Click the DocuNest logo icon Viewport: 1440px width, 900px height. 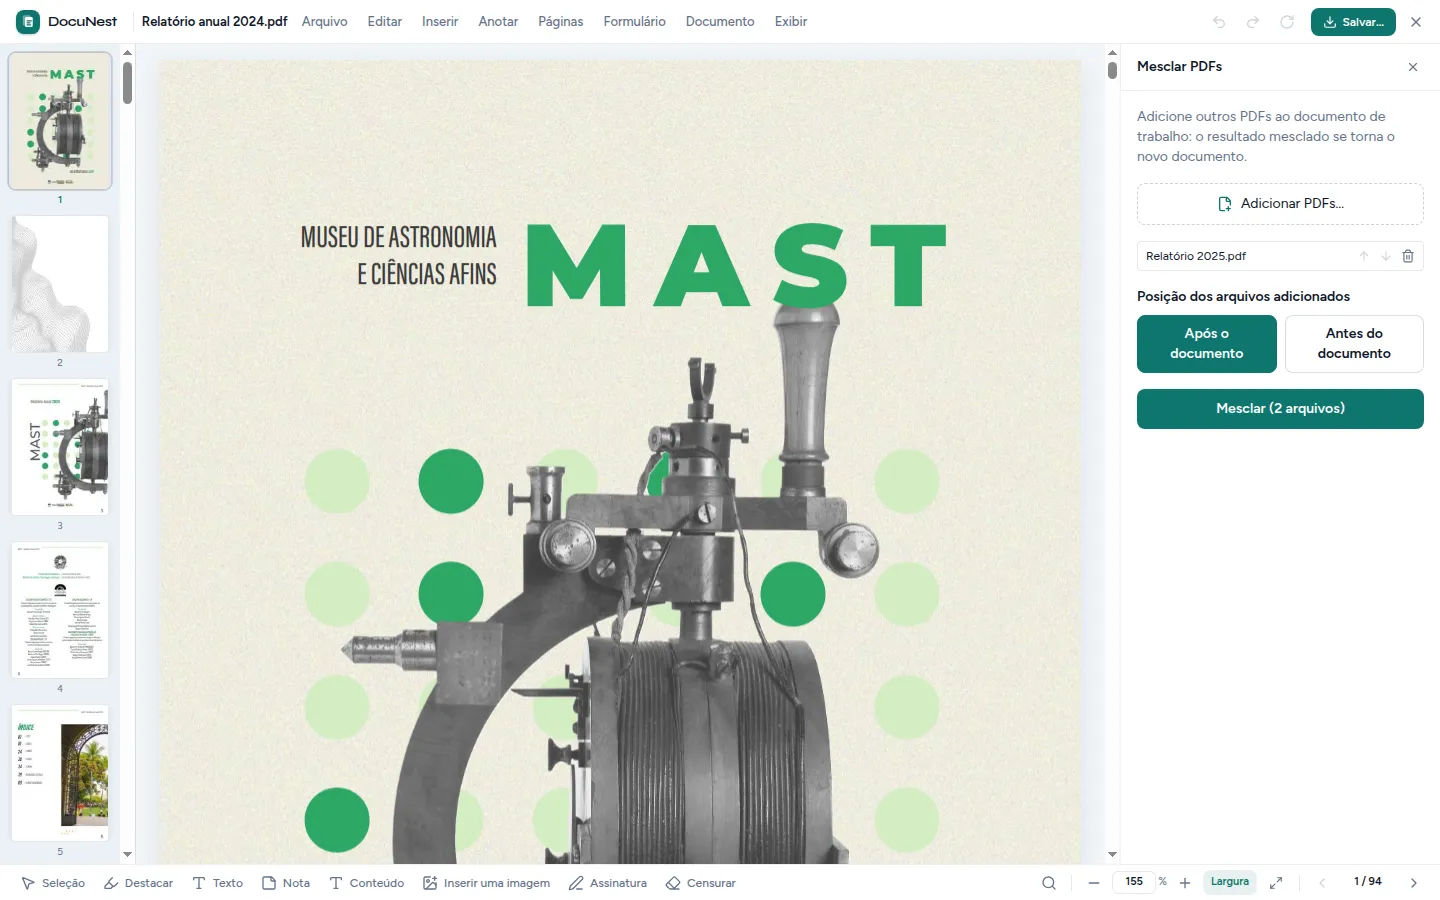[x=28, y=22]
